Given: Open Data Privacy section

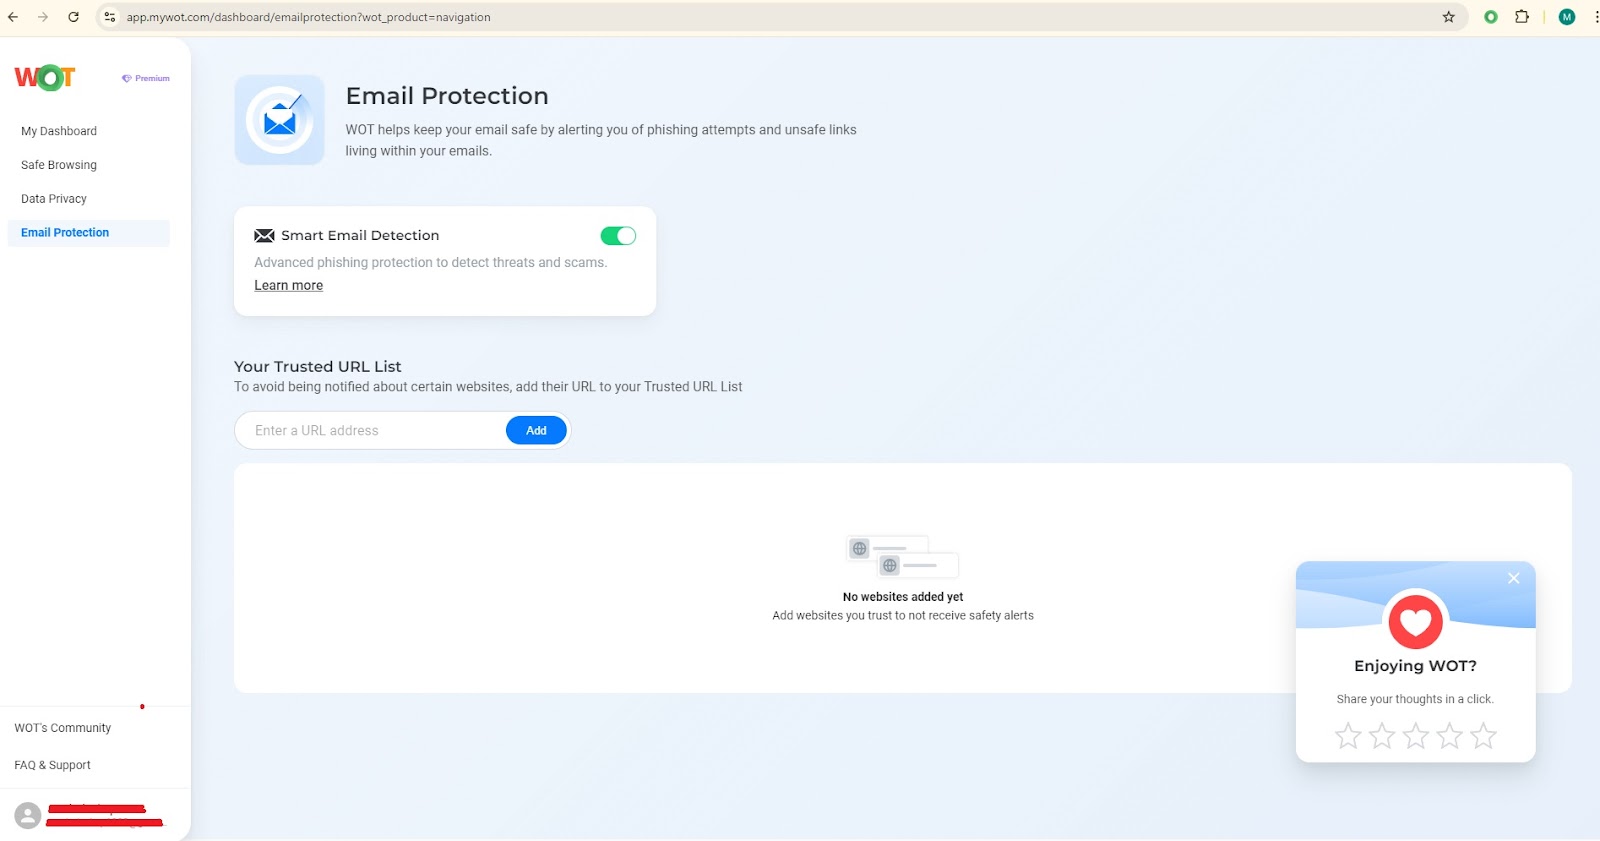Looking at the screenshot, I should pyautogui.click(x=54, y=199).
